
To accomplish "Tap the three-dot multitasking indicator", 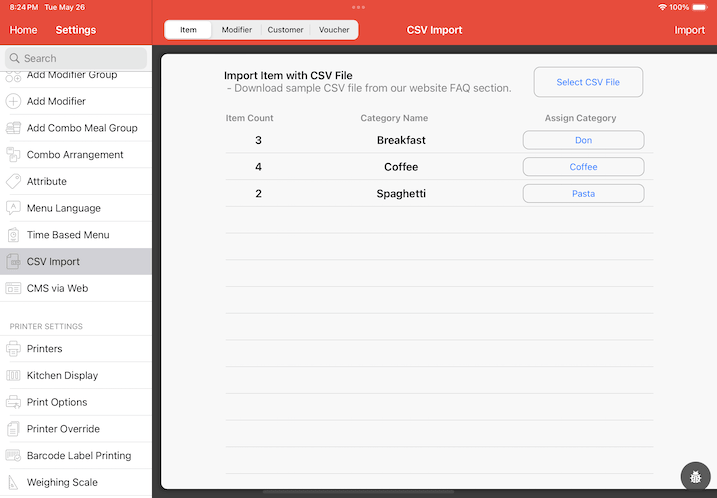I will click(358, 7).
